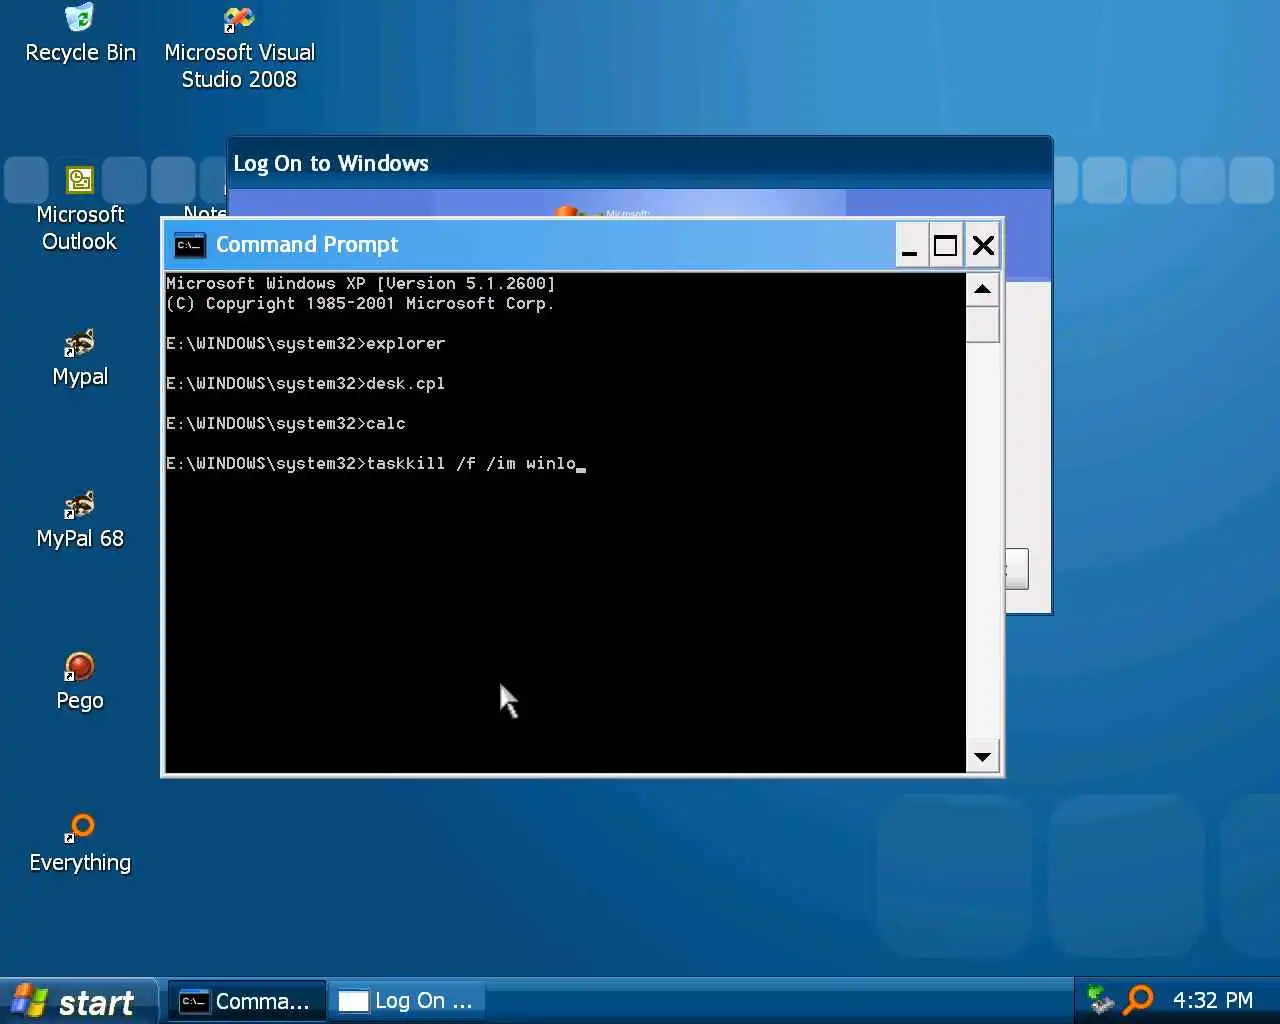Image resolution: width=1280 pixels, height=1024 pixels.
Task: Click the Log On to Windows title bar
Action: click(x=640, y=163)
